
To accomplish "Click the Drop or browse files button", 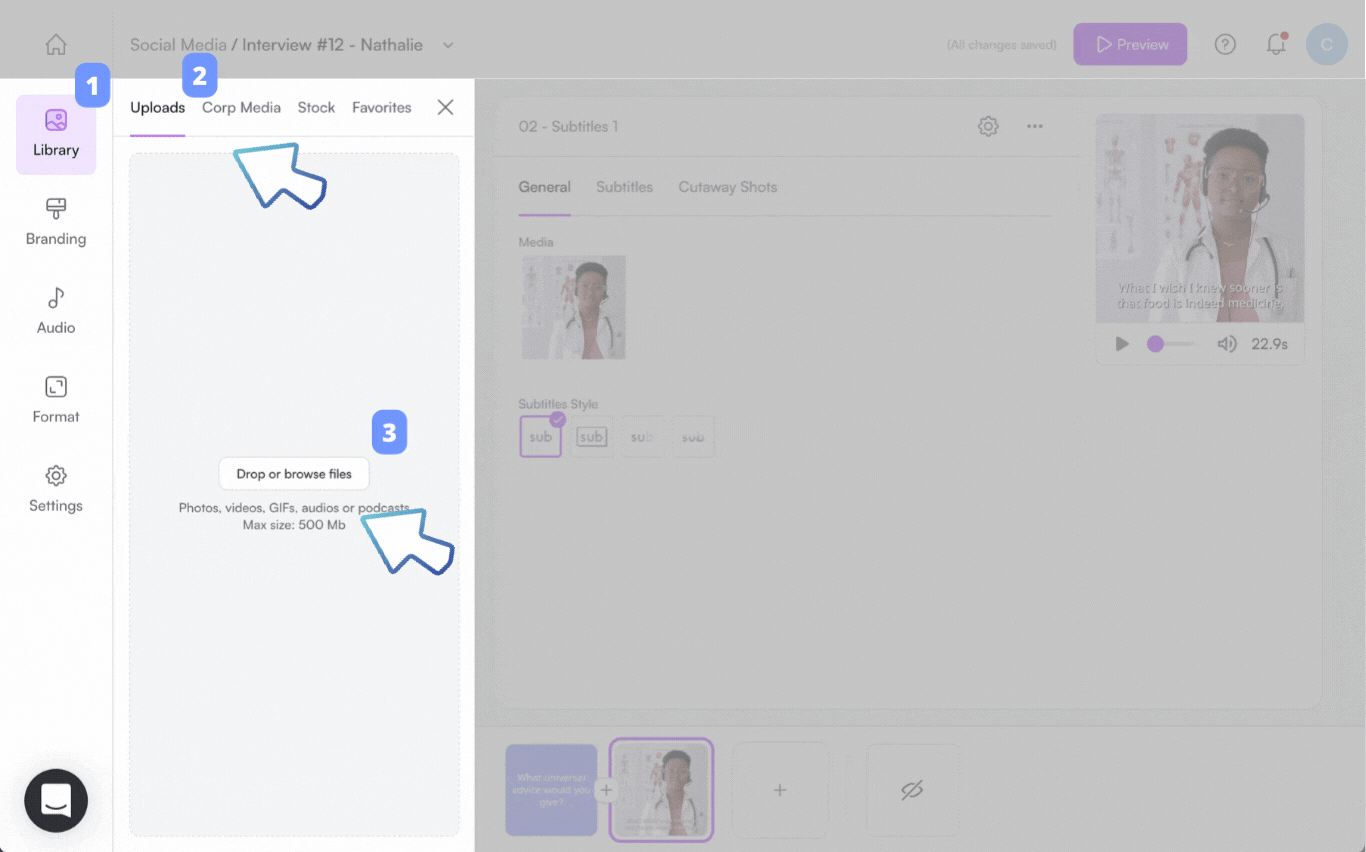I will tap(294, 474).
